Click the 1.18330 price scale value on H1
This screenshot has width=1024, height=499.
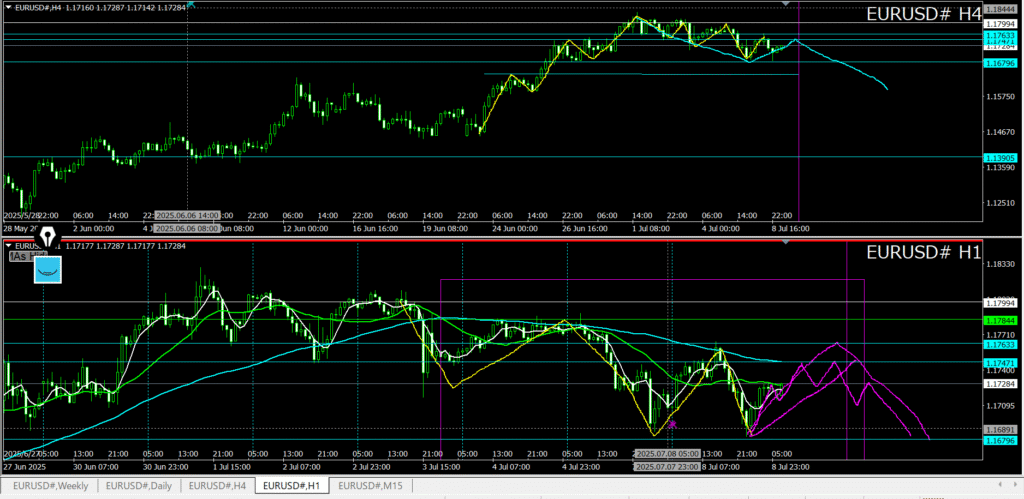click(1000, 264)
